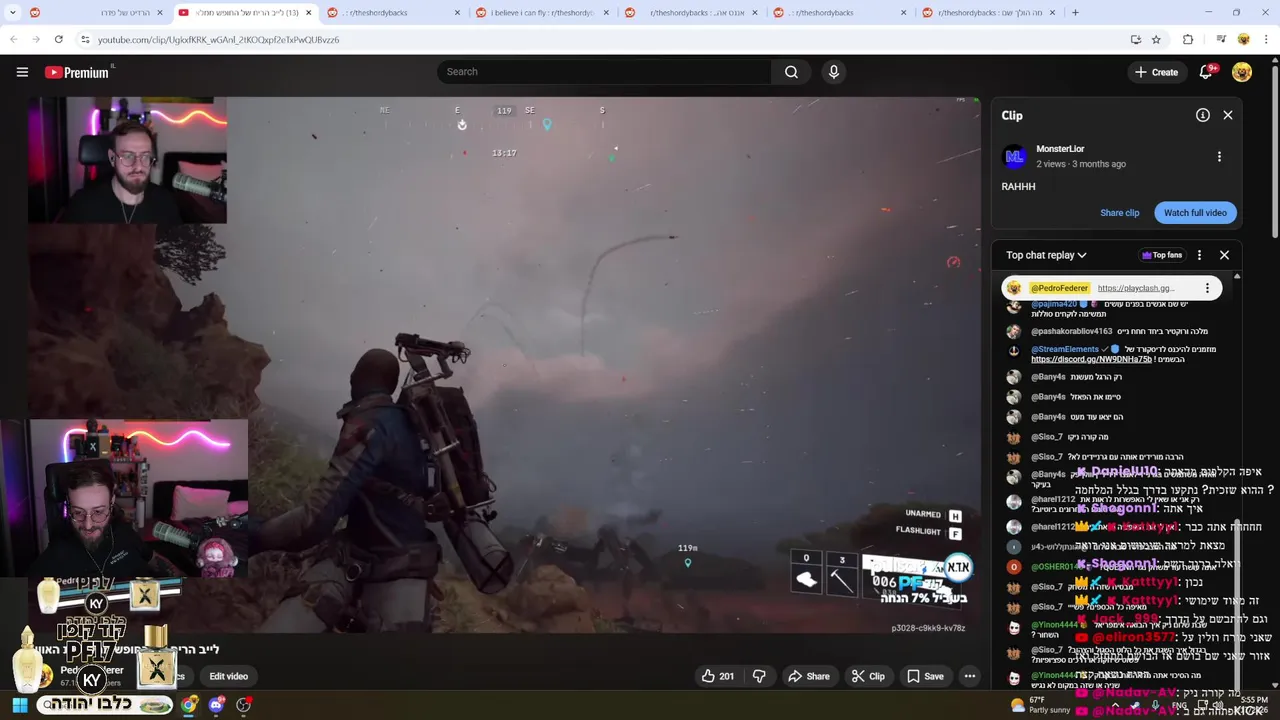This screenshot has height=720, width=1280.
Task: Open the Windows Start menu
Action: tap(19, 705)
